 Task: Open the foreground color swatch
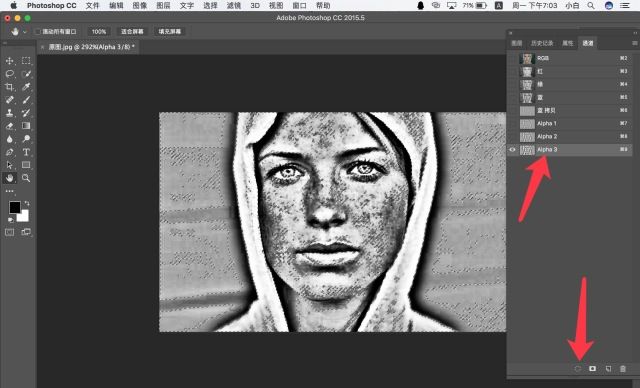coord(15,207)
